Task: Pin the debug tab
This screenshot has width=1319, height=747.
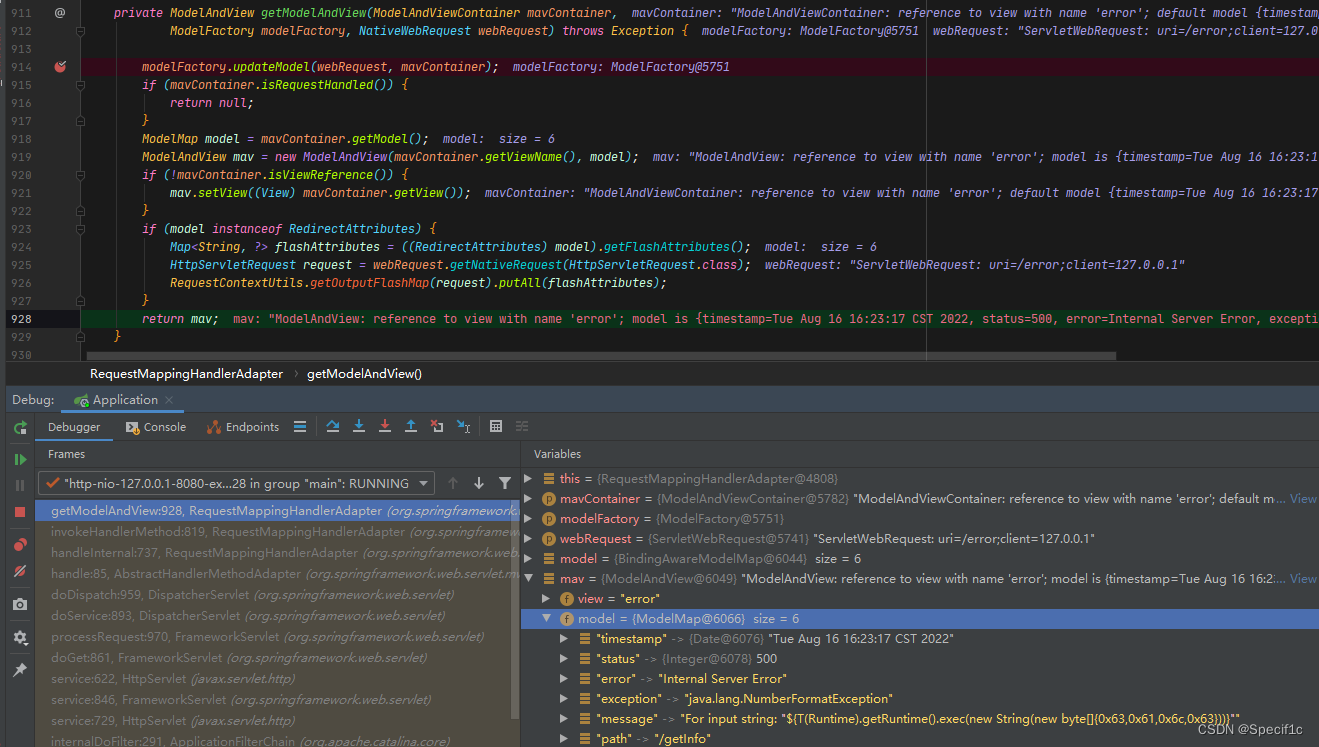Action: coord(20,670)
